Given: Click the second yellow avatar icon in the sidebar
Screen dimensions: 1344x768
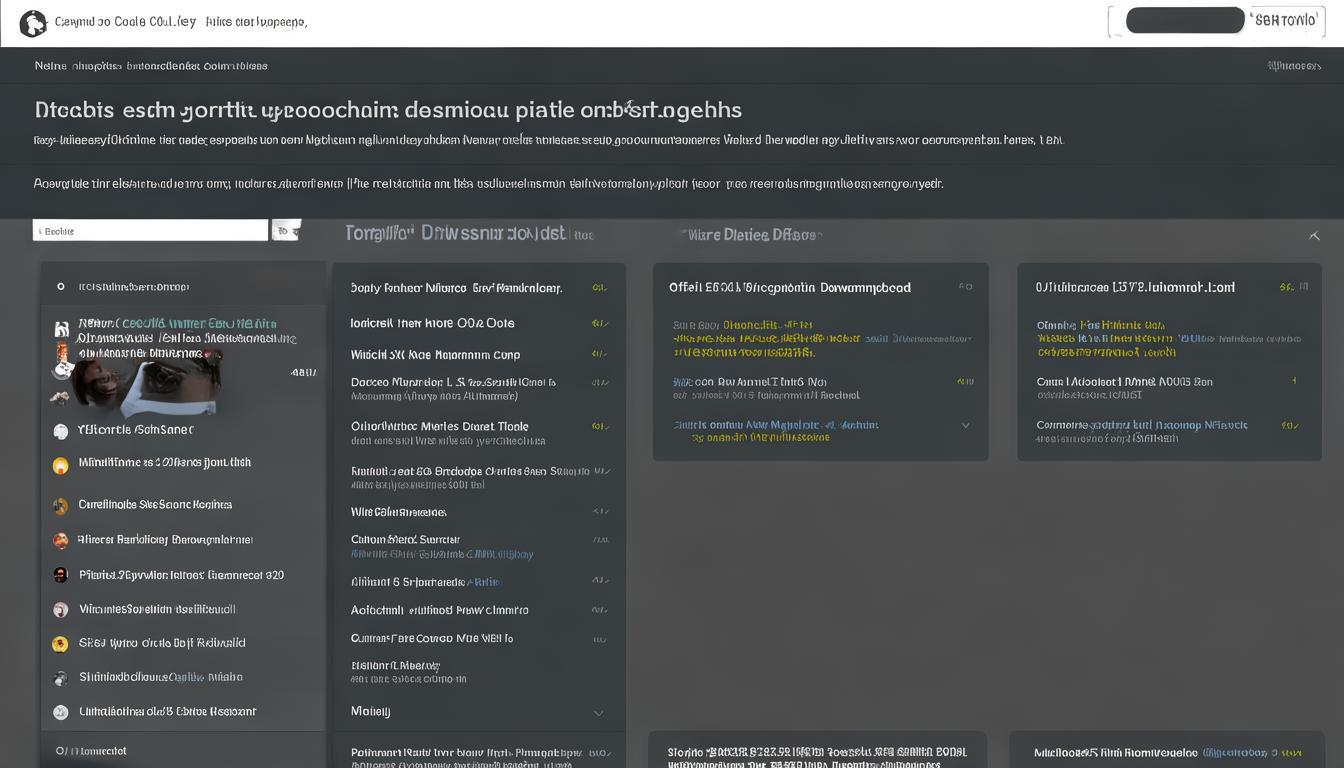Looking at the screenshot, I should (60, 644).
